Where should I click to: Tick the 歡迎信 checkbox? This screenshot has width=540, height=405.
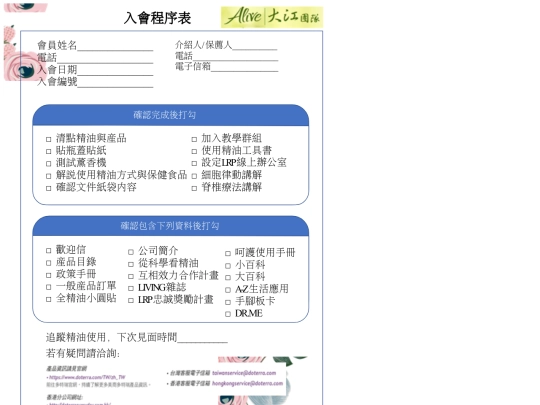click(x=49, y=250)
